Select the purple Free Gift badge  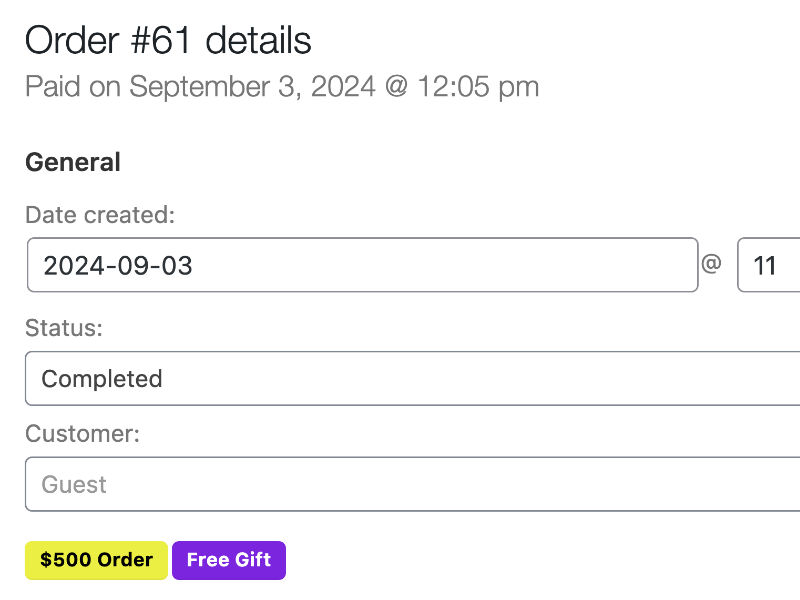(228, 560)
